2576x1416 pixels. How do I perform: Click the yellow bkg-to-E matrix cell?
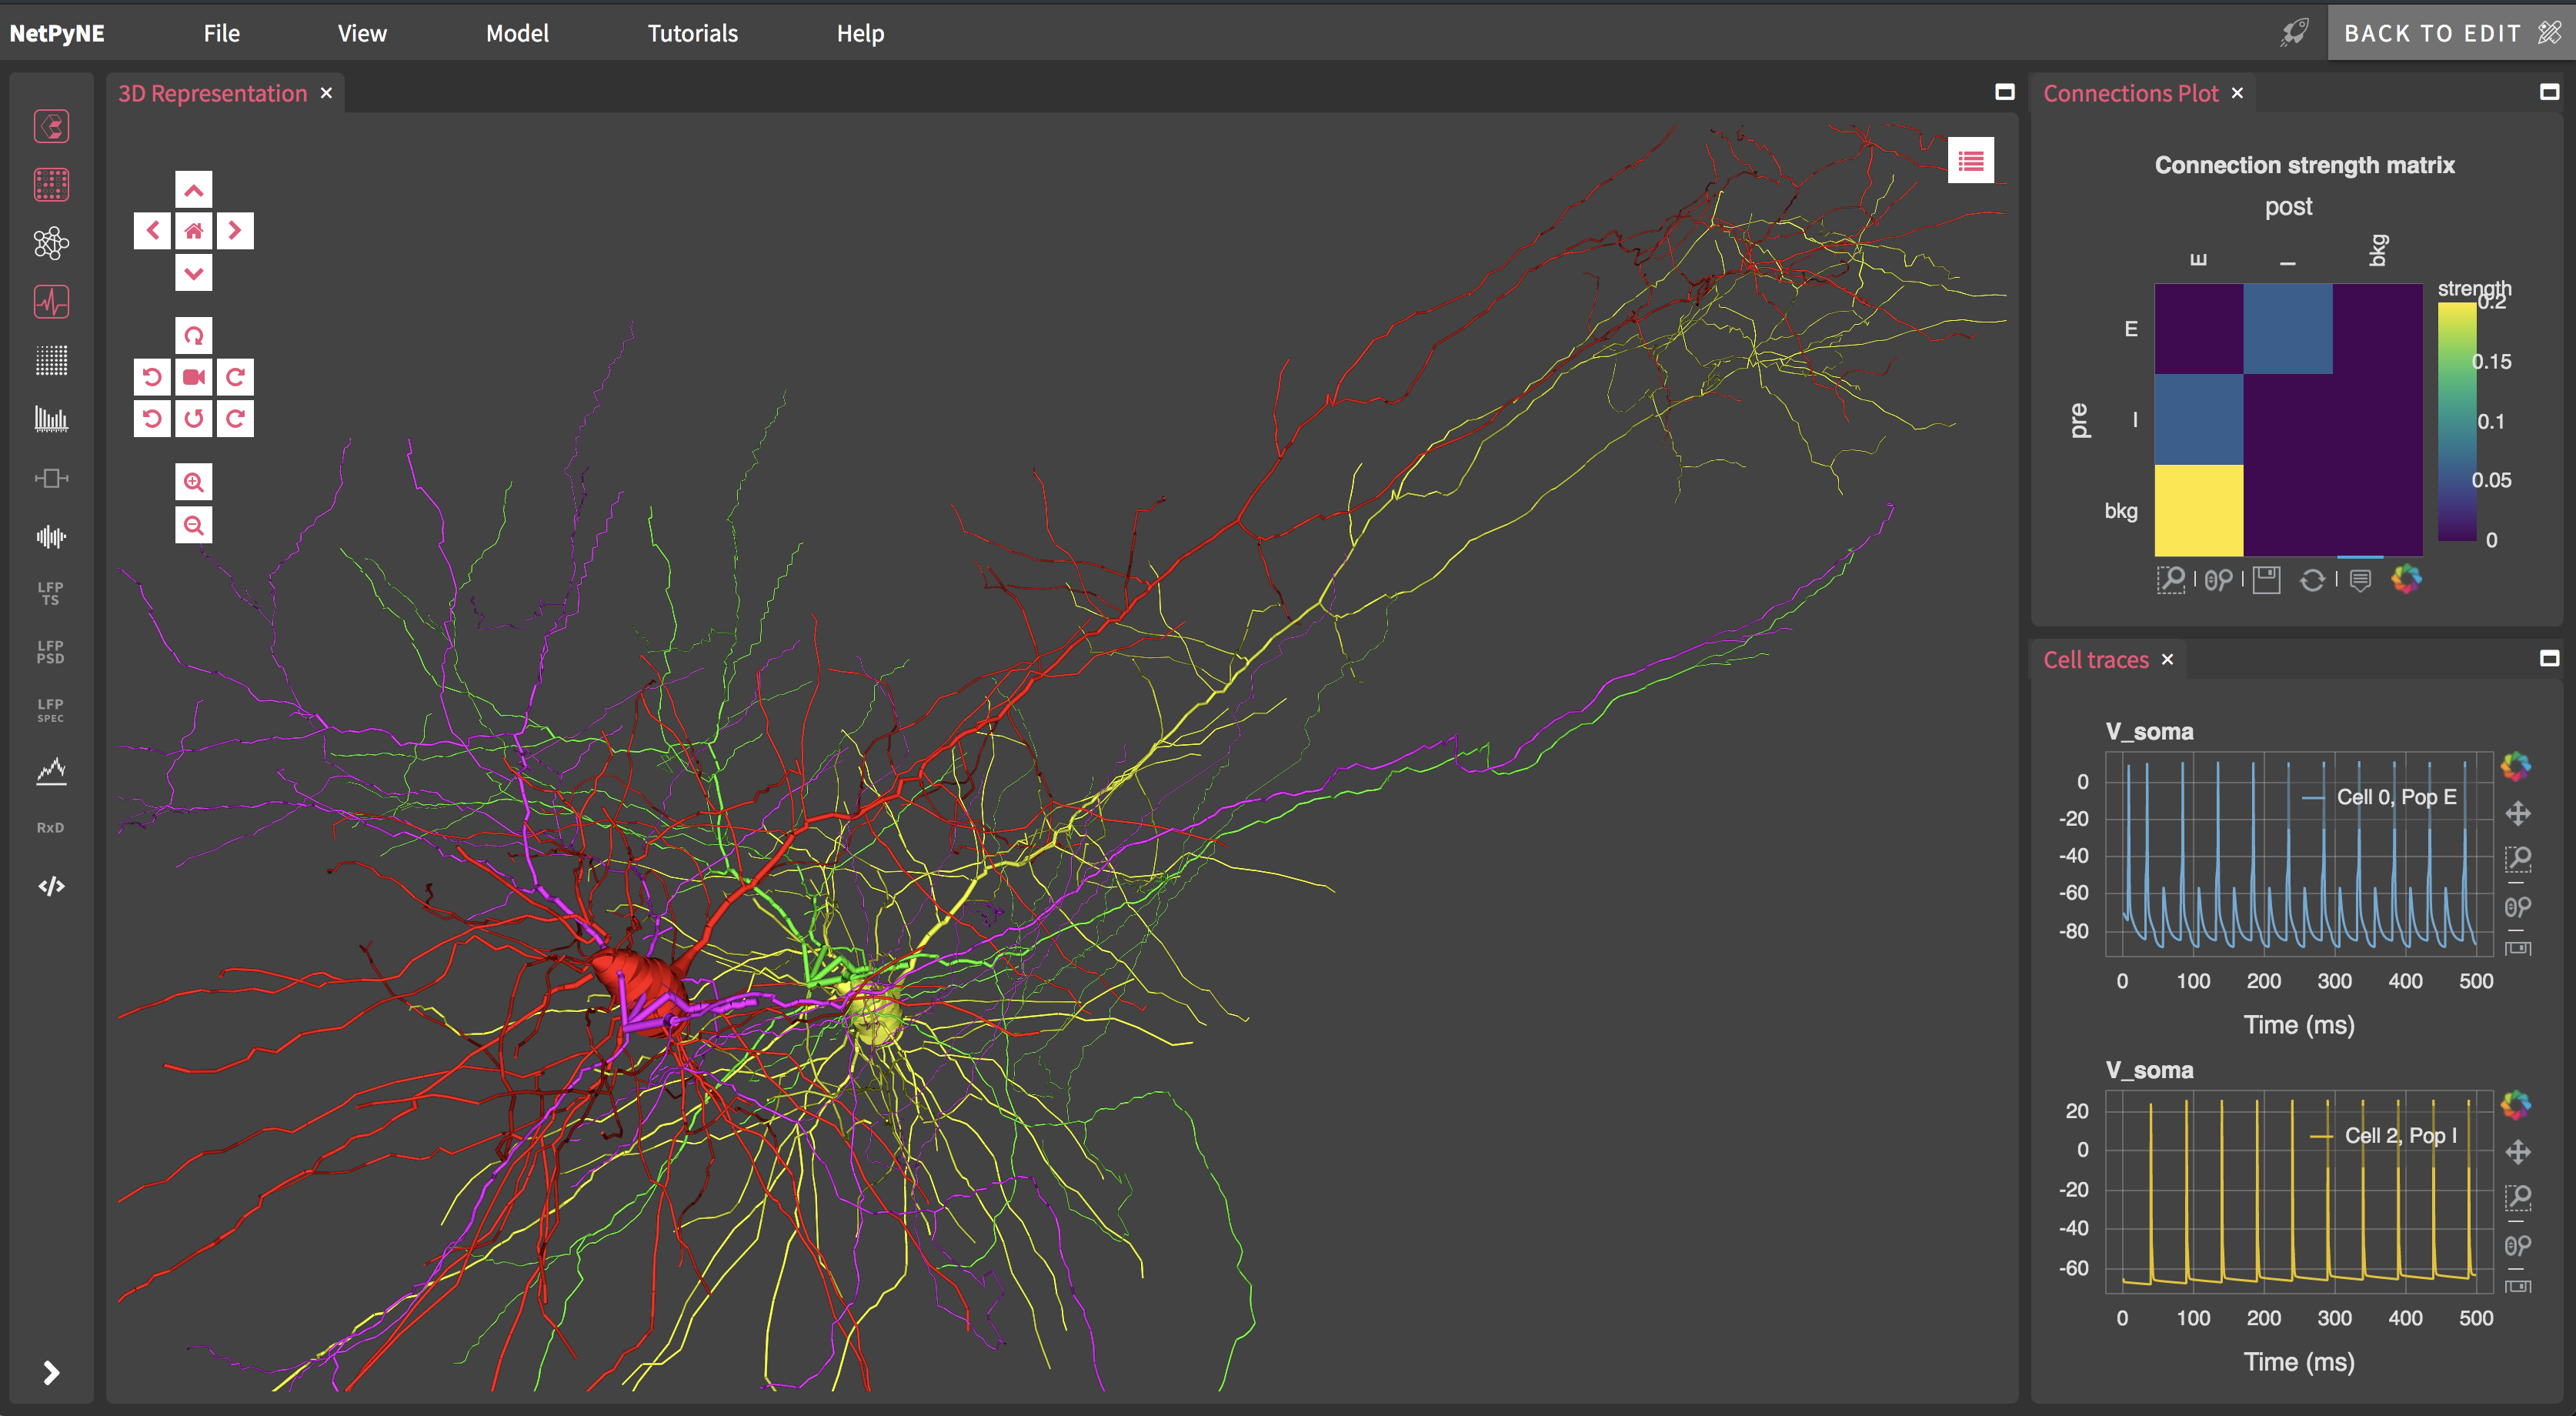point(2198,510)
